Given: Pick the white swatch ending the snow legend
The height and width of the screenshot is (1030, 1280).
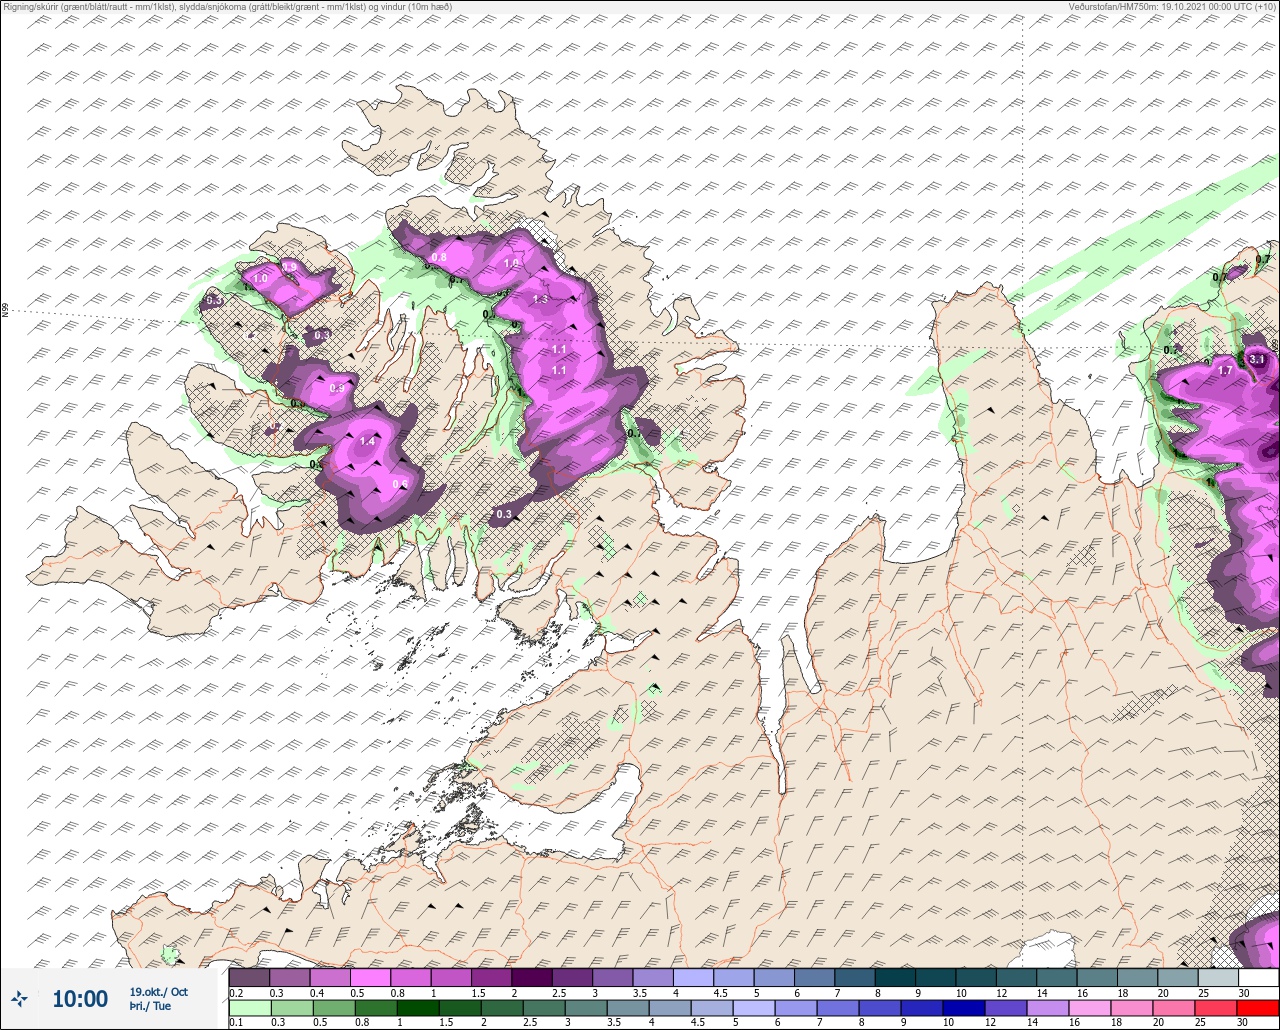Looking at the screenshot, I should [x=1258, y=976].
